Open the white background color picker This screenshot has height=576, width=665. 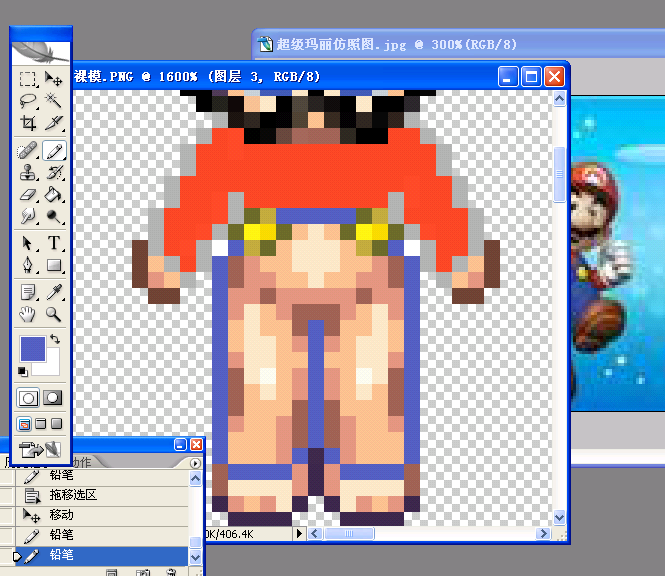pyautogui.click(x=52, y=369)
